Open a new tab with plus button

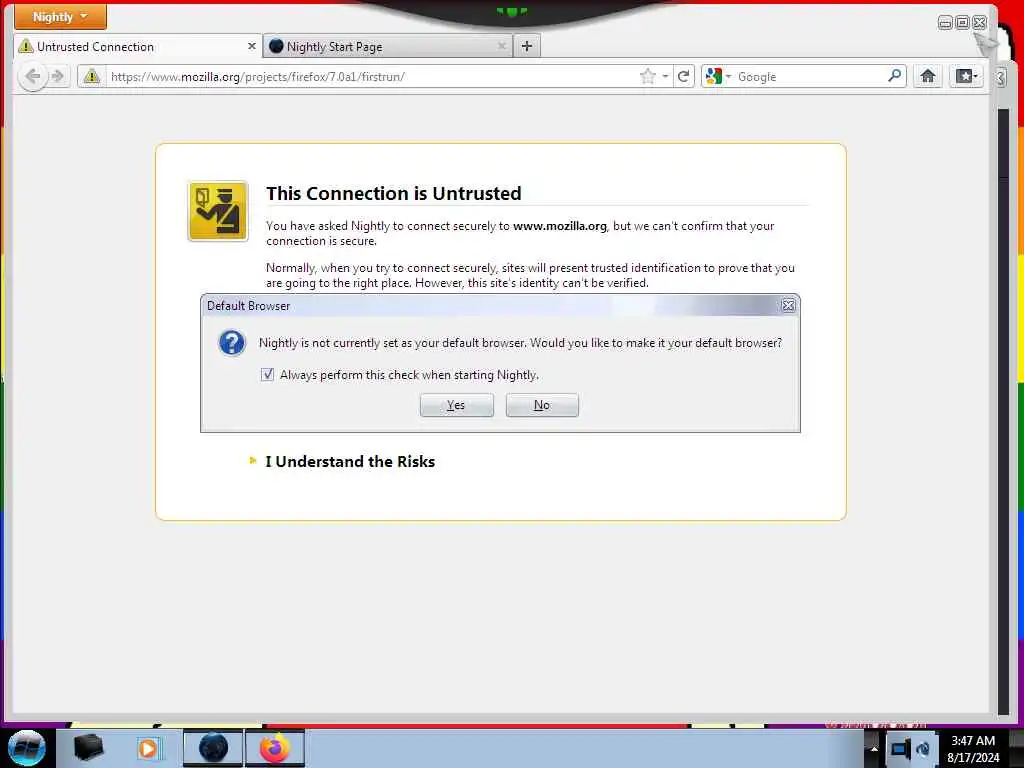tap(527, 46)
